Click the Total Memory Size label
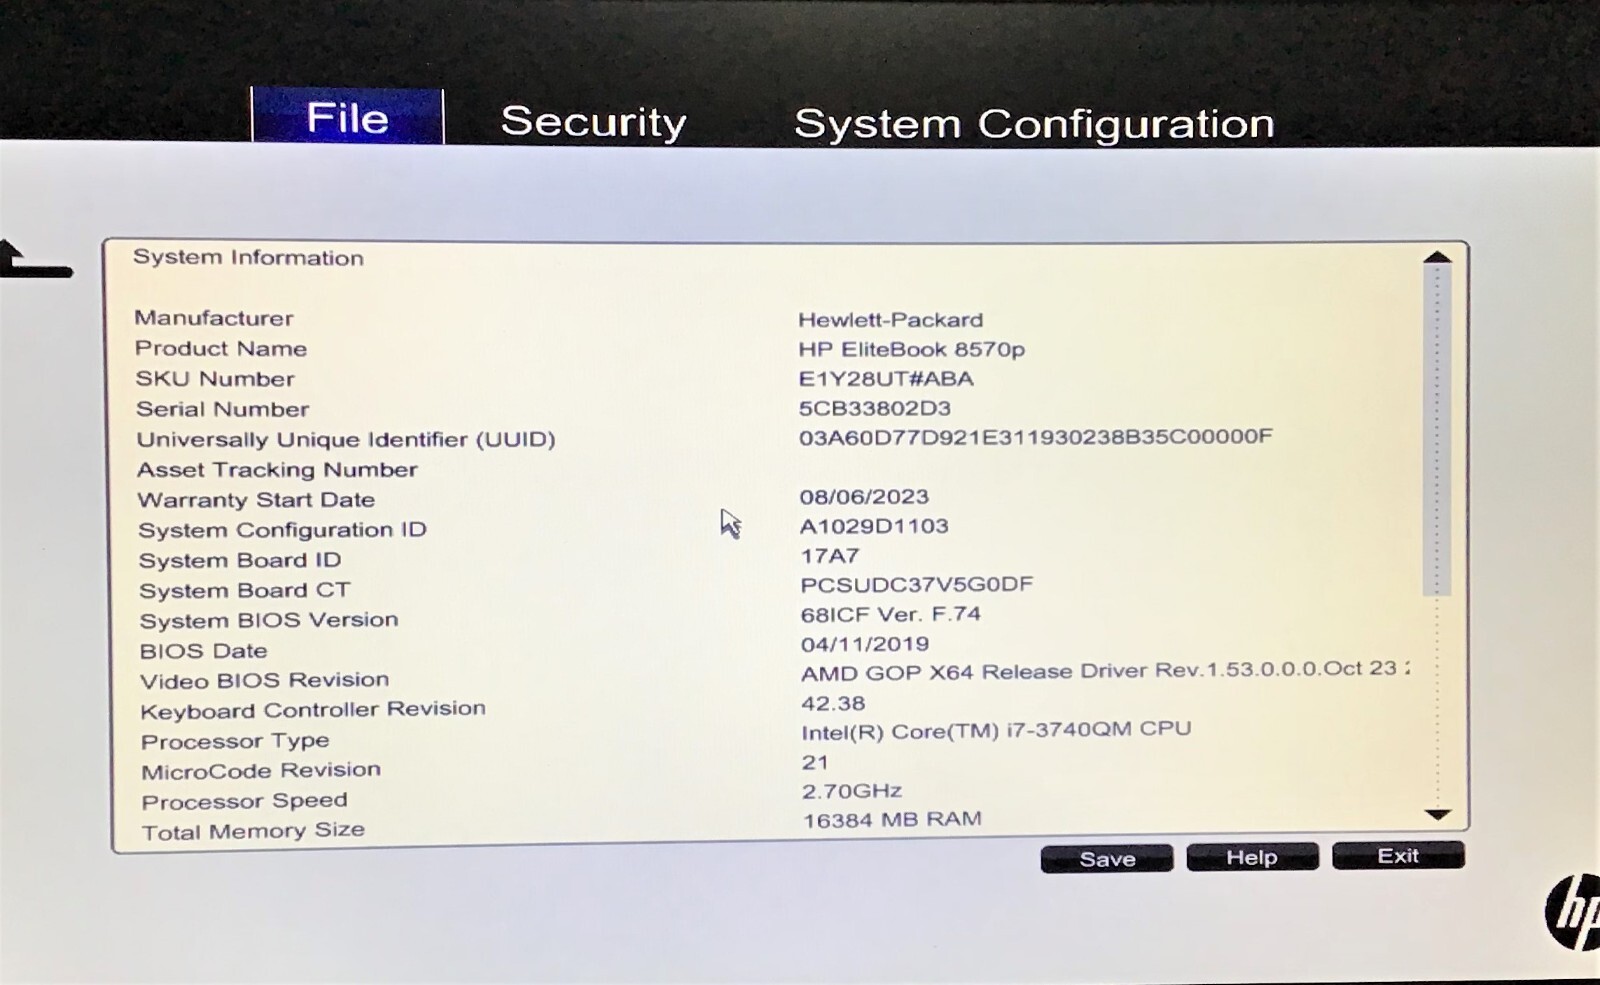The height and width of the screenshot is (985, 1600). 253,831
